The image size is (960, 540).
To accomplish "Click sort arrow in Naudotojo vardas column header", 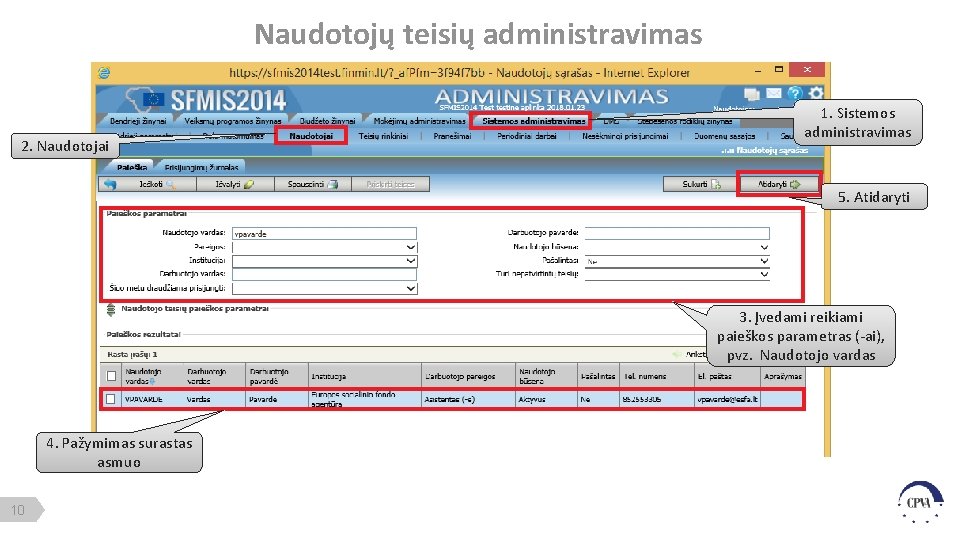I will (152, 381).
